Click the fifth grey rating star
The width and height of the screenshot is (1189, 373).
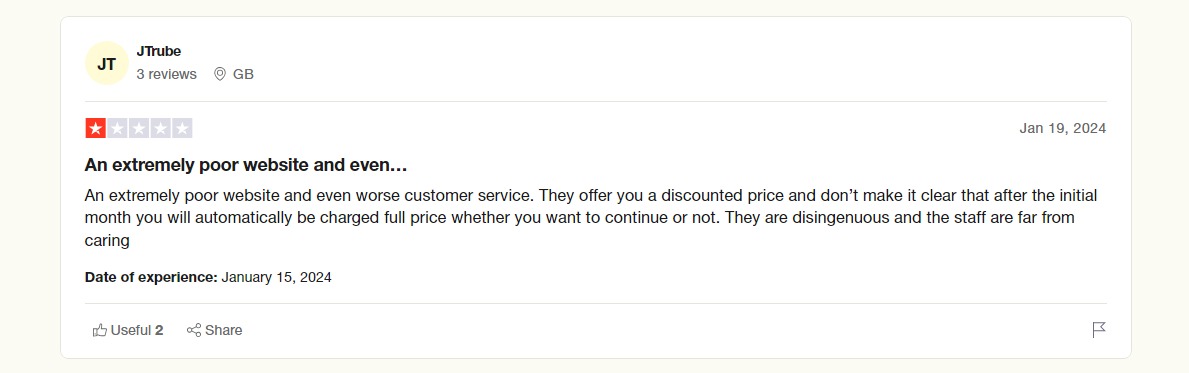pyautogui.click(x=182, y=128)
